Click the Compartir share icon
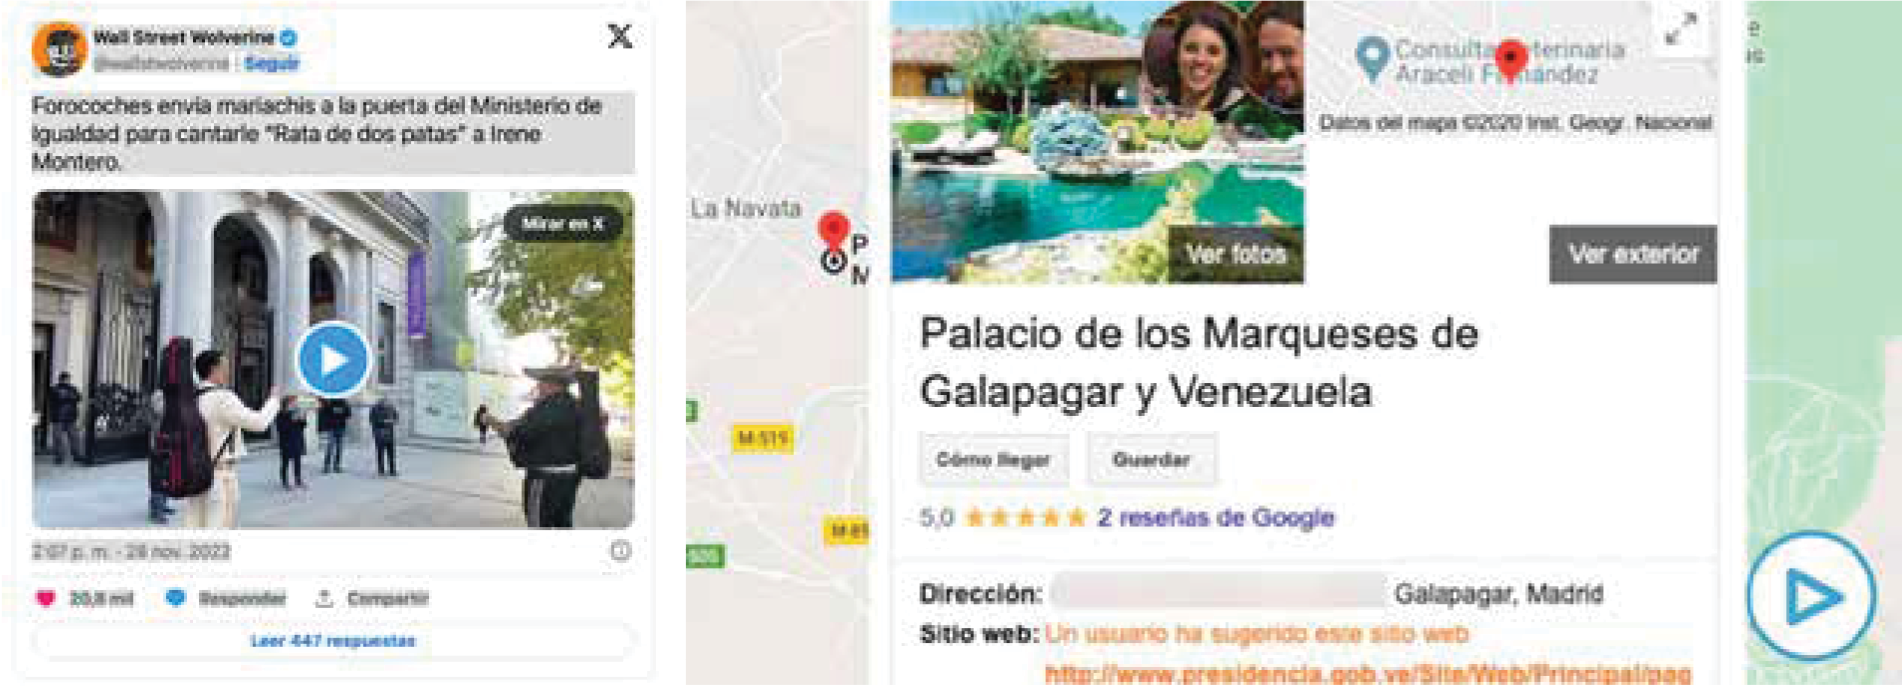The height and width of the screenshot is (686, 1902). pos(323,598)
